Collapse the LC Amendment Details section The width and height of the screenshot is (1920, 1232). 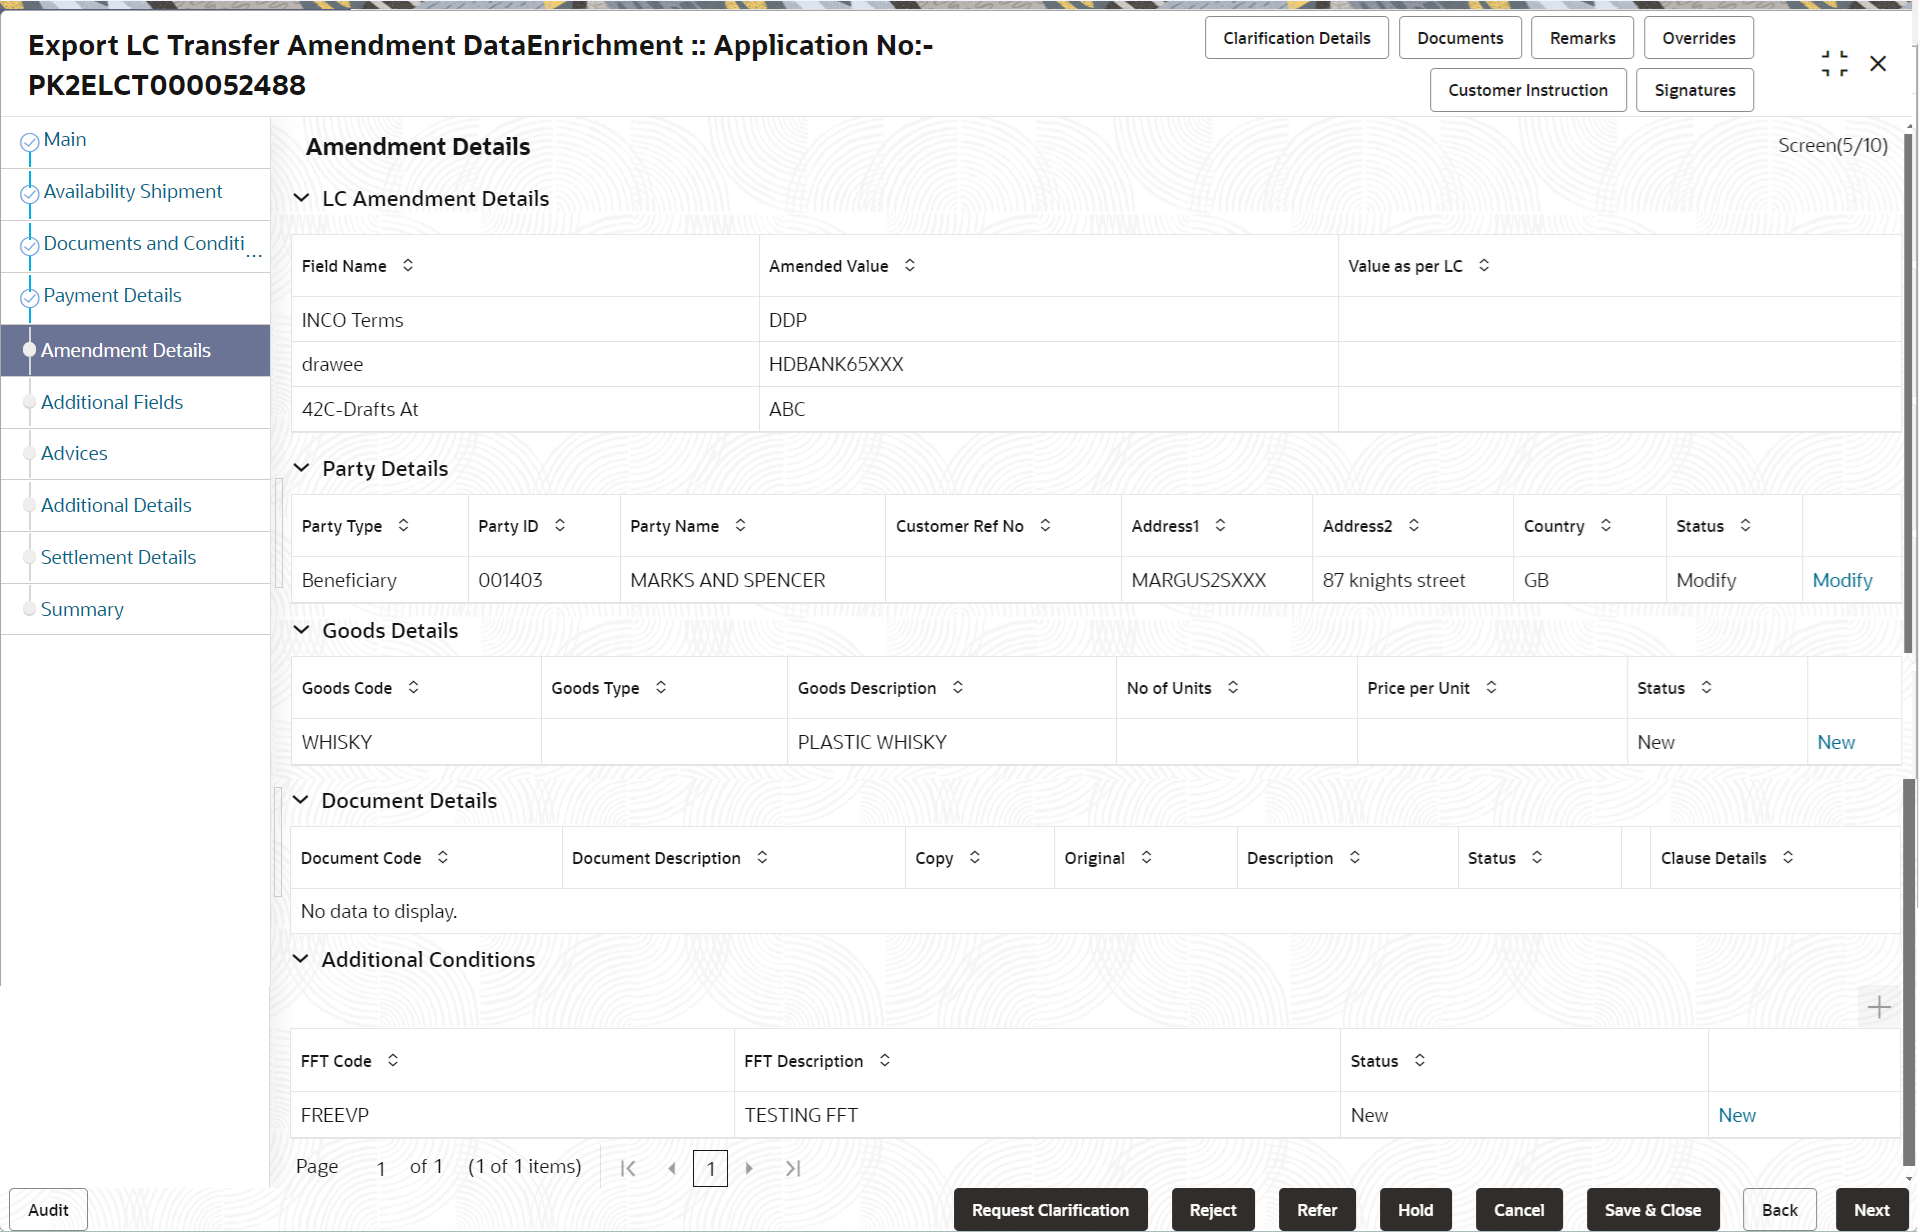(302, 198)
